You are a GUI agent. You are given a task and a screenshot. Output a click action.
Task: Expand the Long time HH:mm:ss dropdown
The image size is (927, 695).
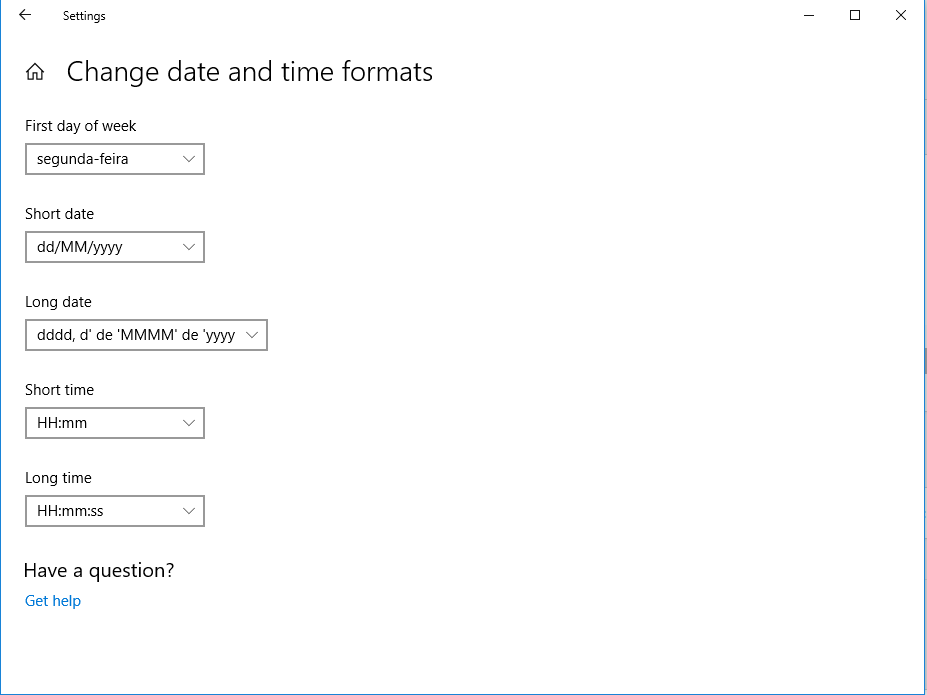coord(115,511)
